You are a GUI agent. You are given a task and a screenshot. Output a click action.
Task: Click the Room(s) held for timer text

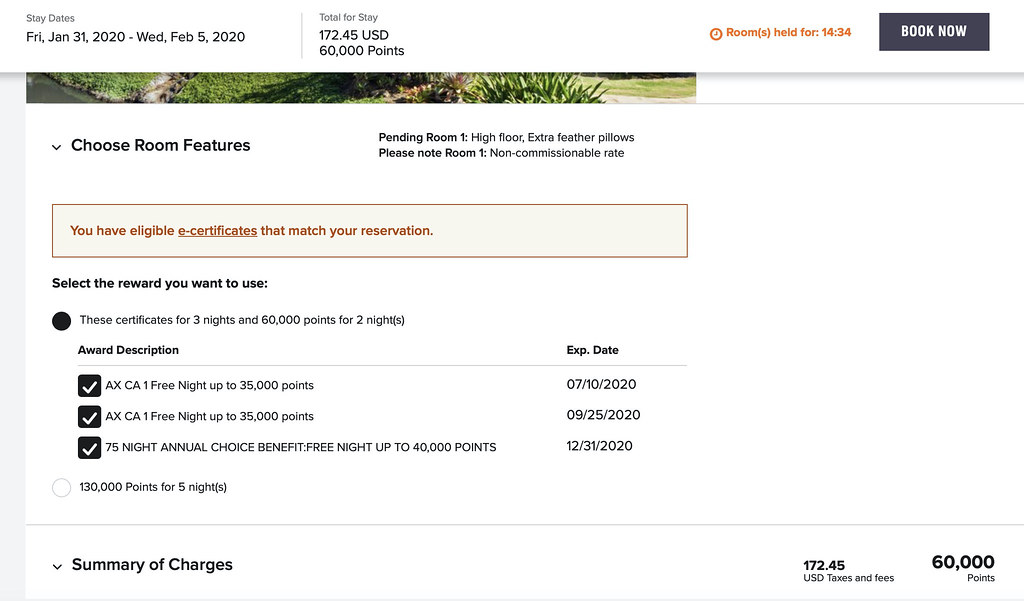788,33
